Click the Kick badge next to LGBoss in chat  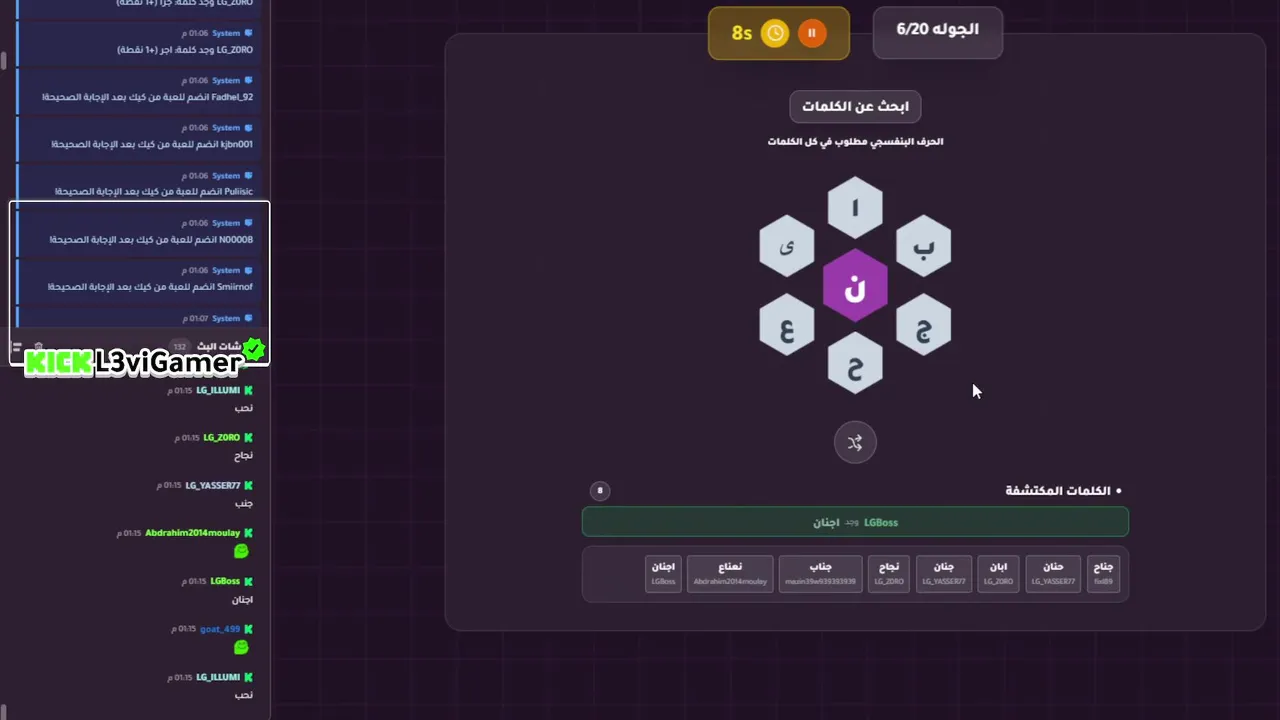click(248, 581)
